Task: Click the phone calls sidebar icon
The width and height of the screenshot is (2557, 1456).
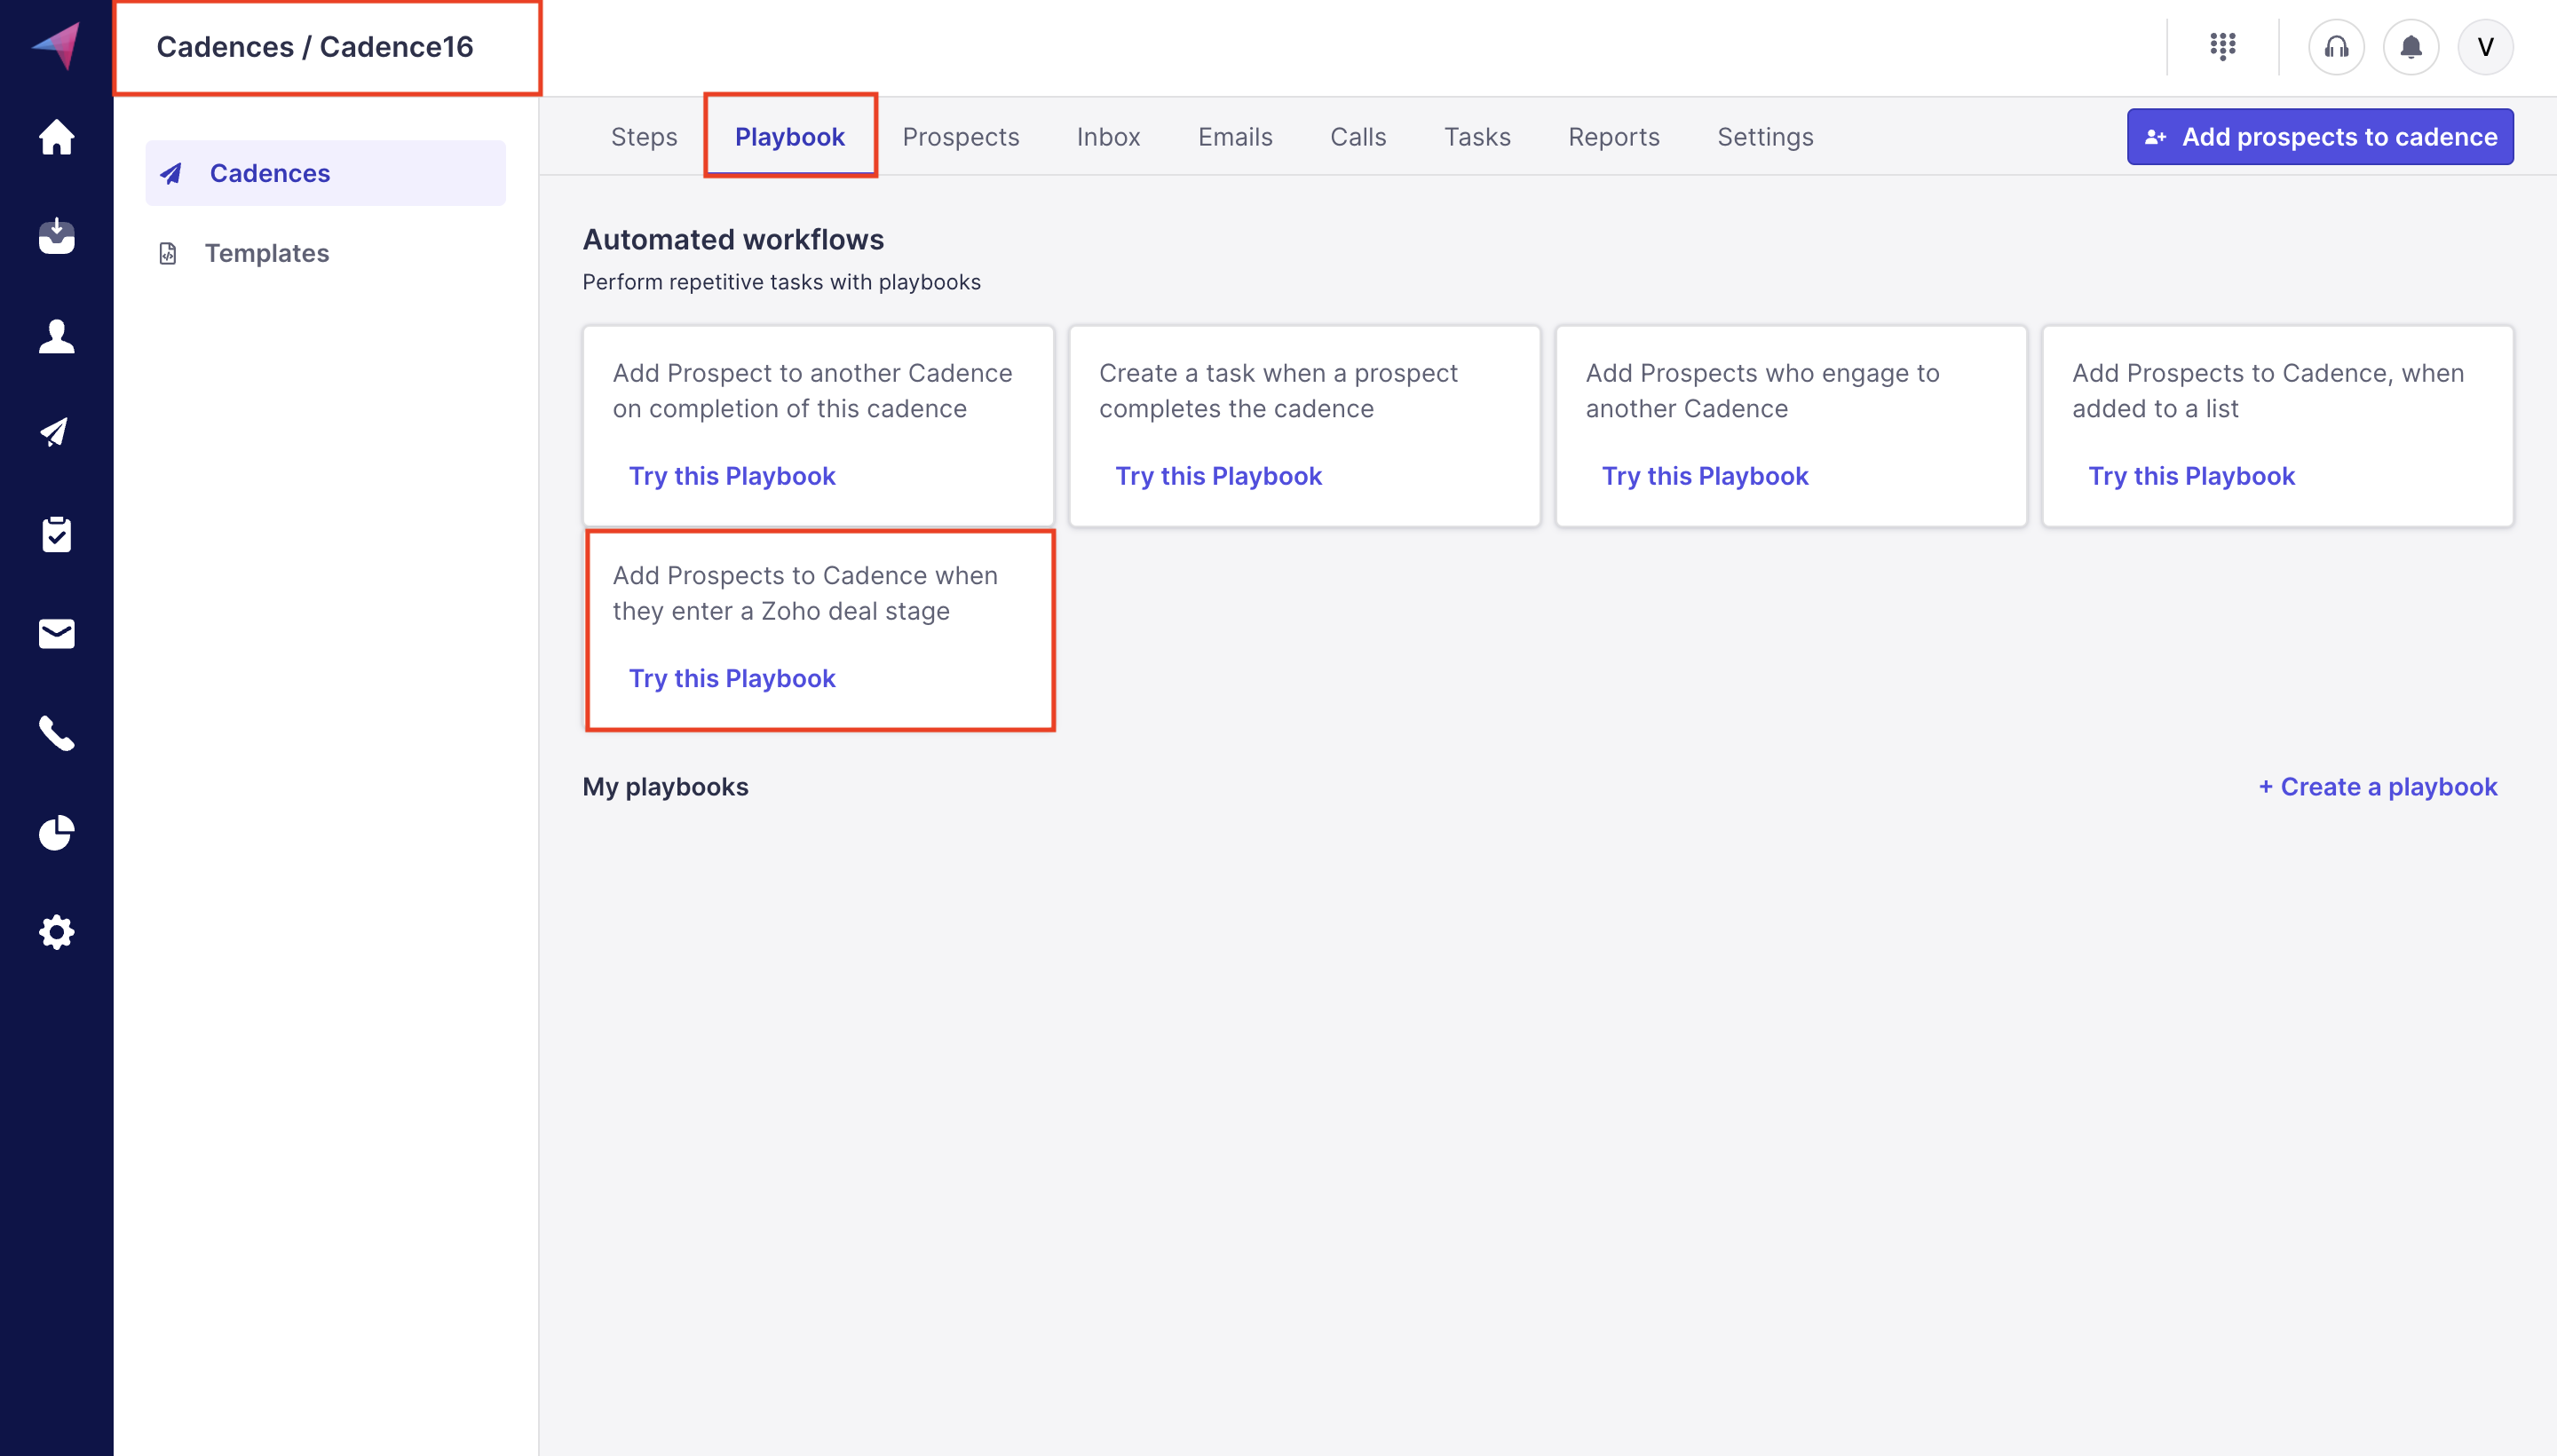Action: [56, 733]
